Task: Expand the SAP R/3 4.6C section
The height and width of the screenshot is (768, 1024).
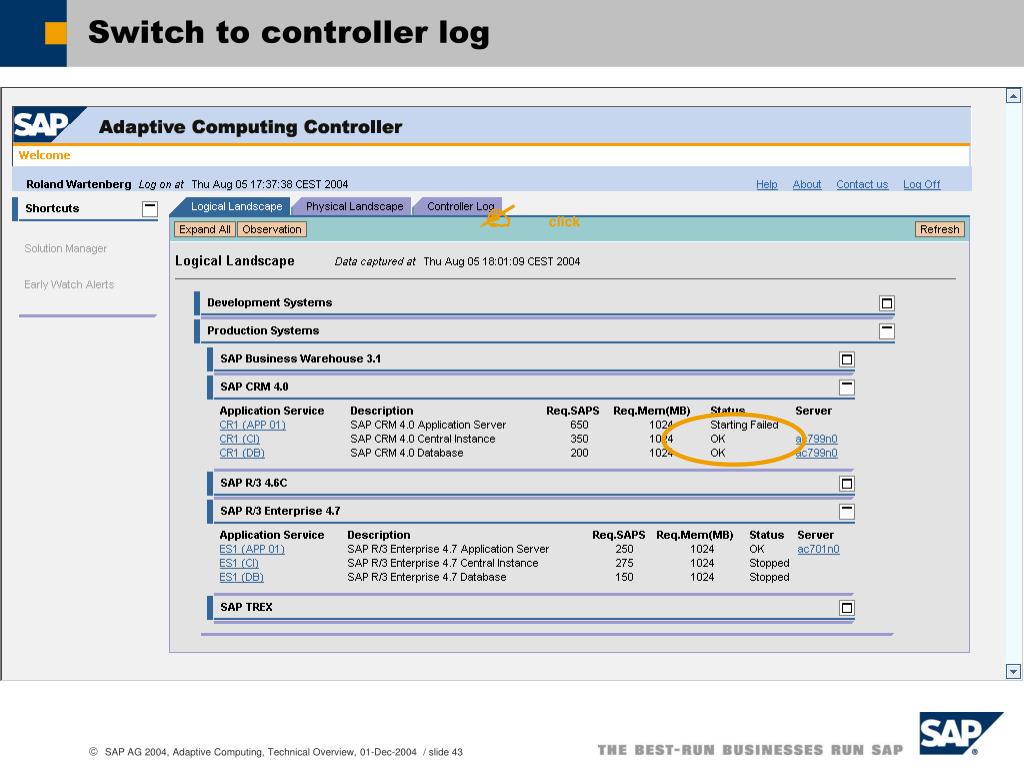Action: click(846, 483)
